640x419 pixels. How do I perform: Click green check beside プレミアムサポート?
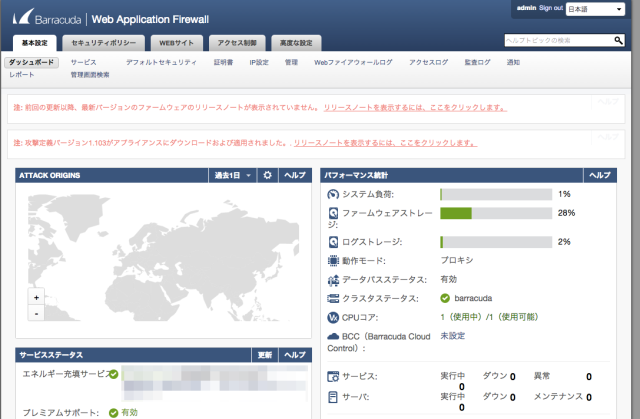(113, 413)
